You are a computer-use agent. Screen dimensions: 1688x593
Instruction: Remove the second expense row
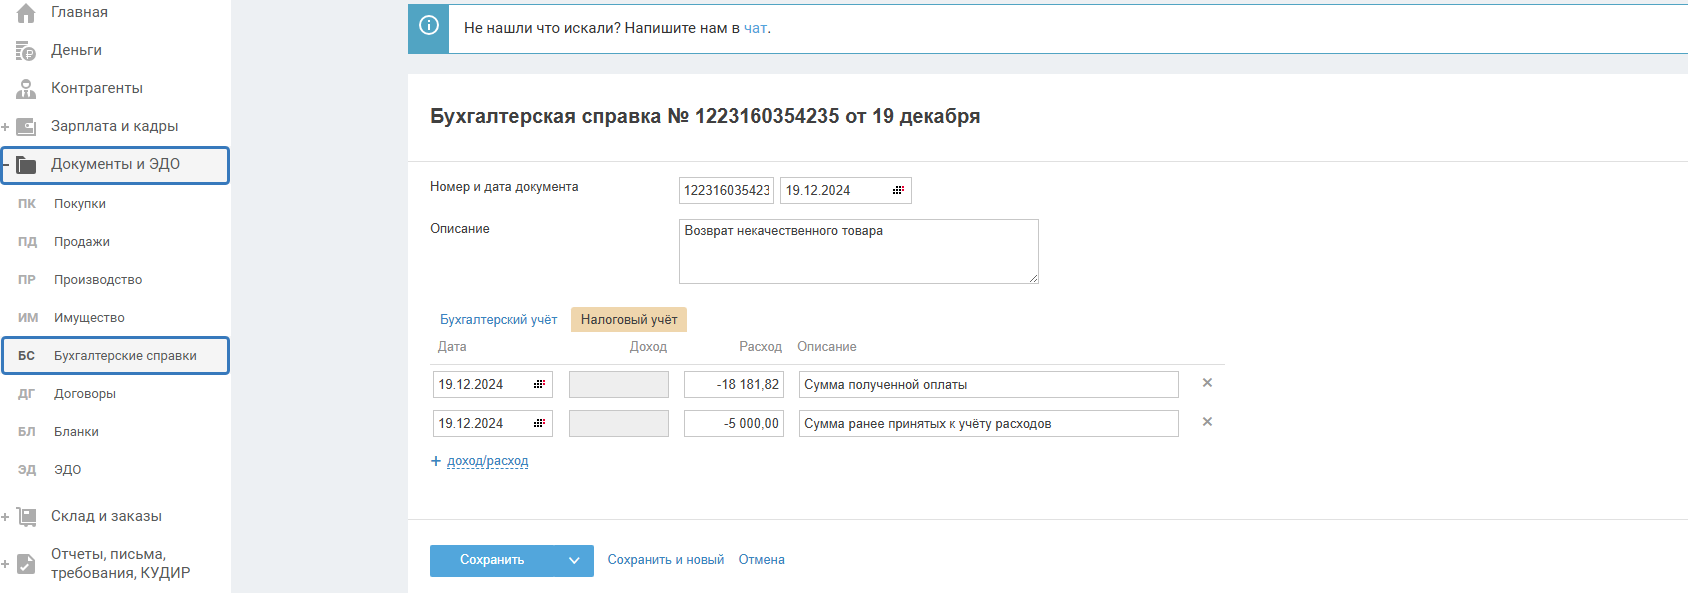tap(1207, 422)
